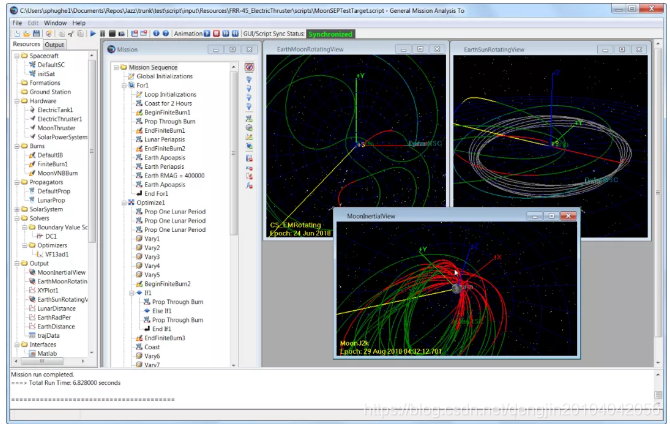
Task: Collapse the Hardware folder in Resources
Action: coord(16,100)
